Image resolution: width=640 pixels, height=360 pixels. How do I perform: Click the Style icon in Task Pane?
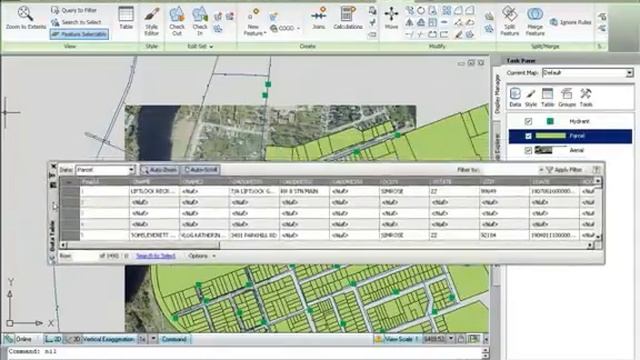tap(531, 98)
